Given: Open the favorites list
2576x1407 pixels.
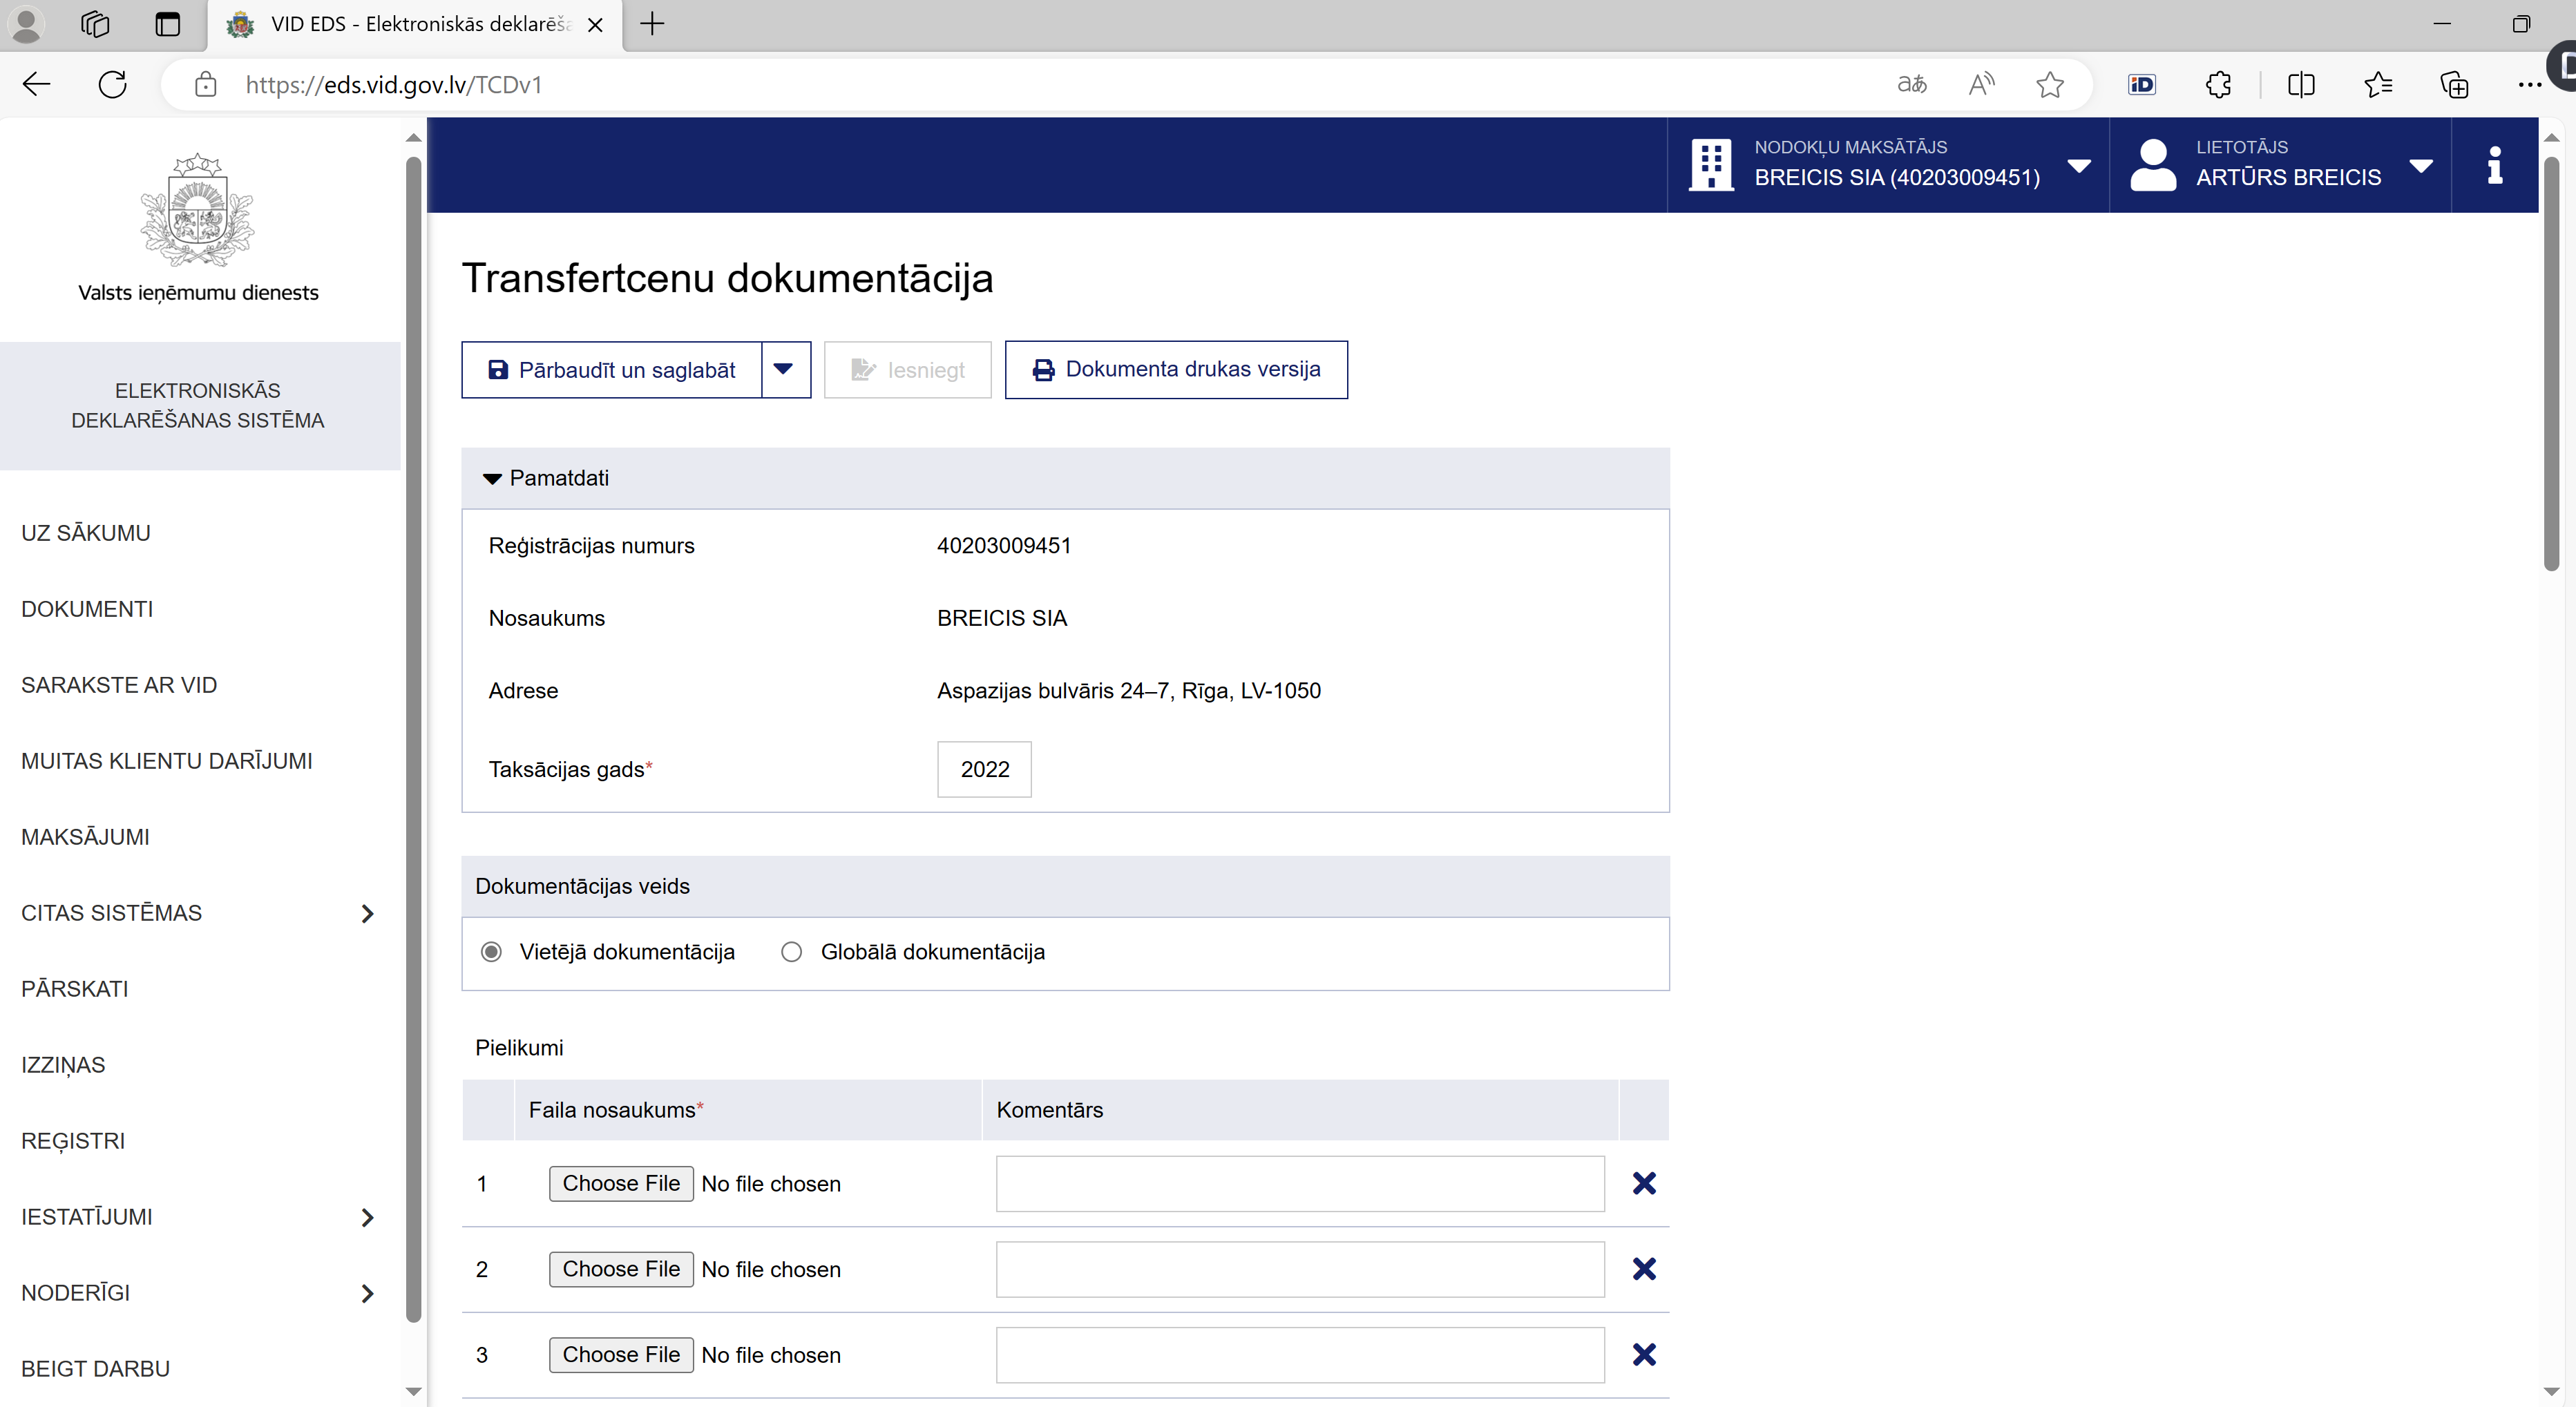Looking at the screenshot, I should pyautogui.click(x=2378, y=85).
